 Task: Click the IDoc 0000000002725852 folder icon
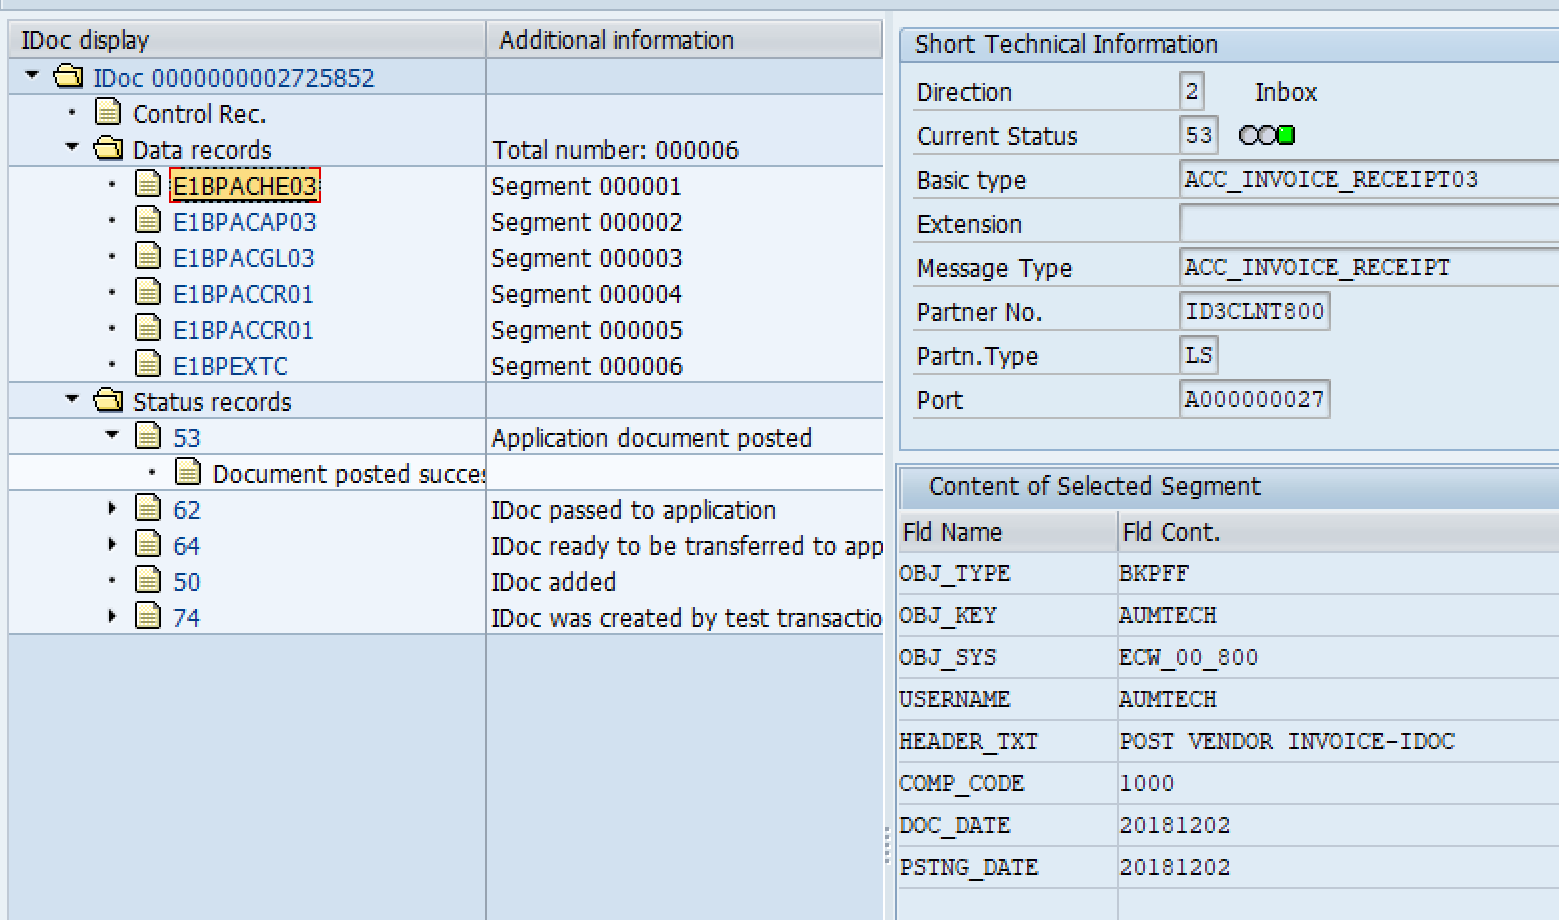pos(68,77)
